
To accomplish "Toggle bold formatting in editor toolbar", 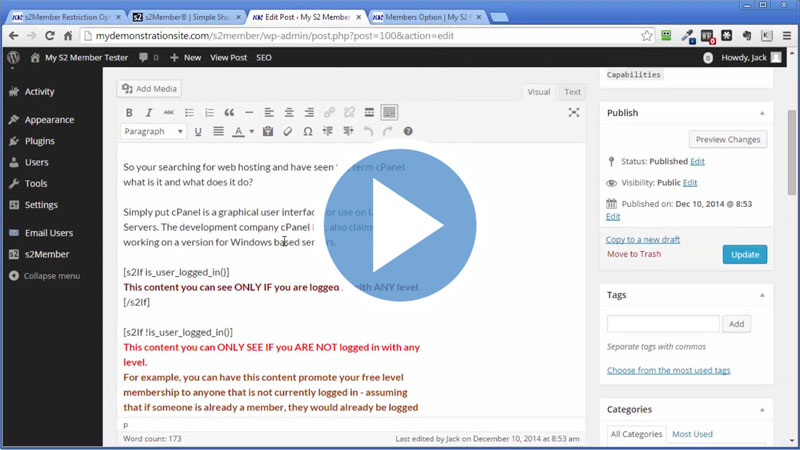I will (129, 113).
